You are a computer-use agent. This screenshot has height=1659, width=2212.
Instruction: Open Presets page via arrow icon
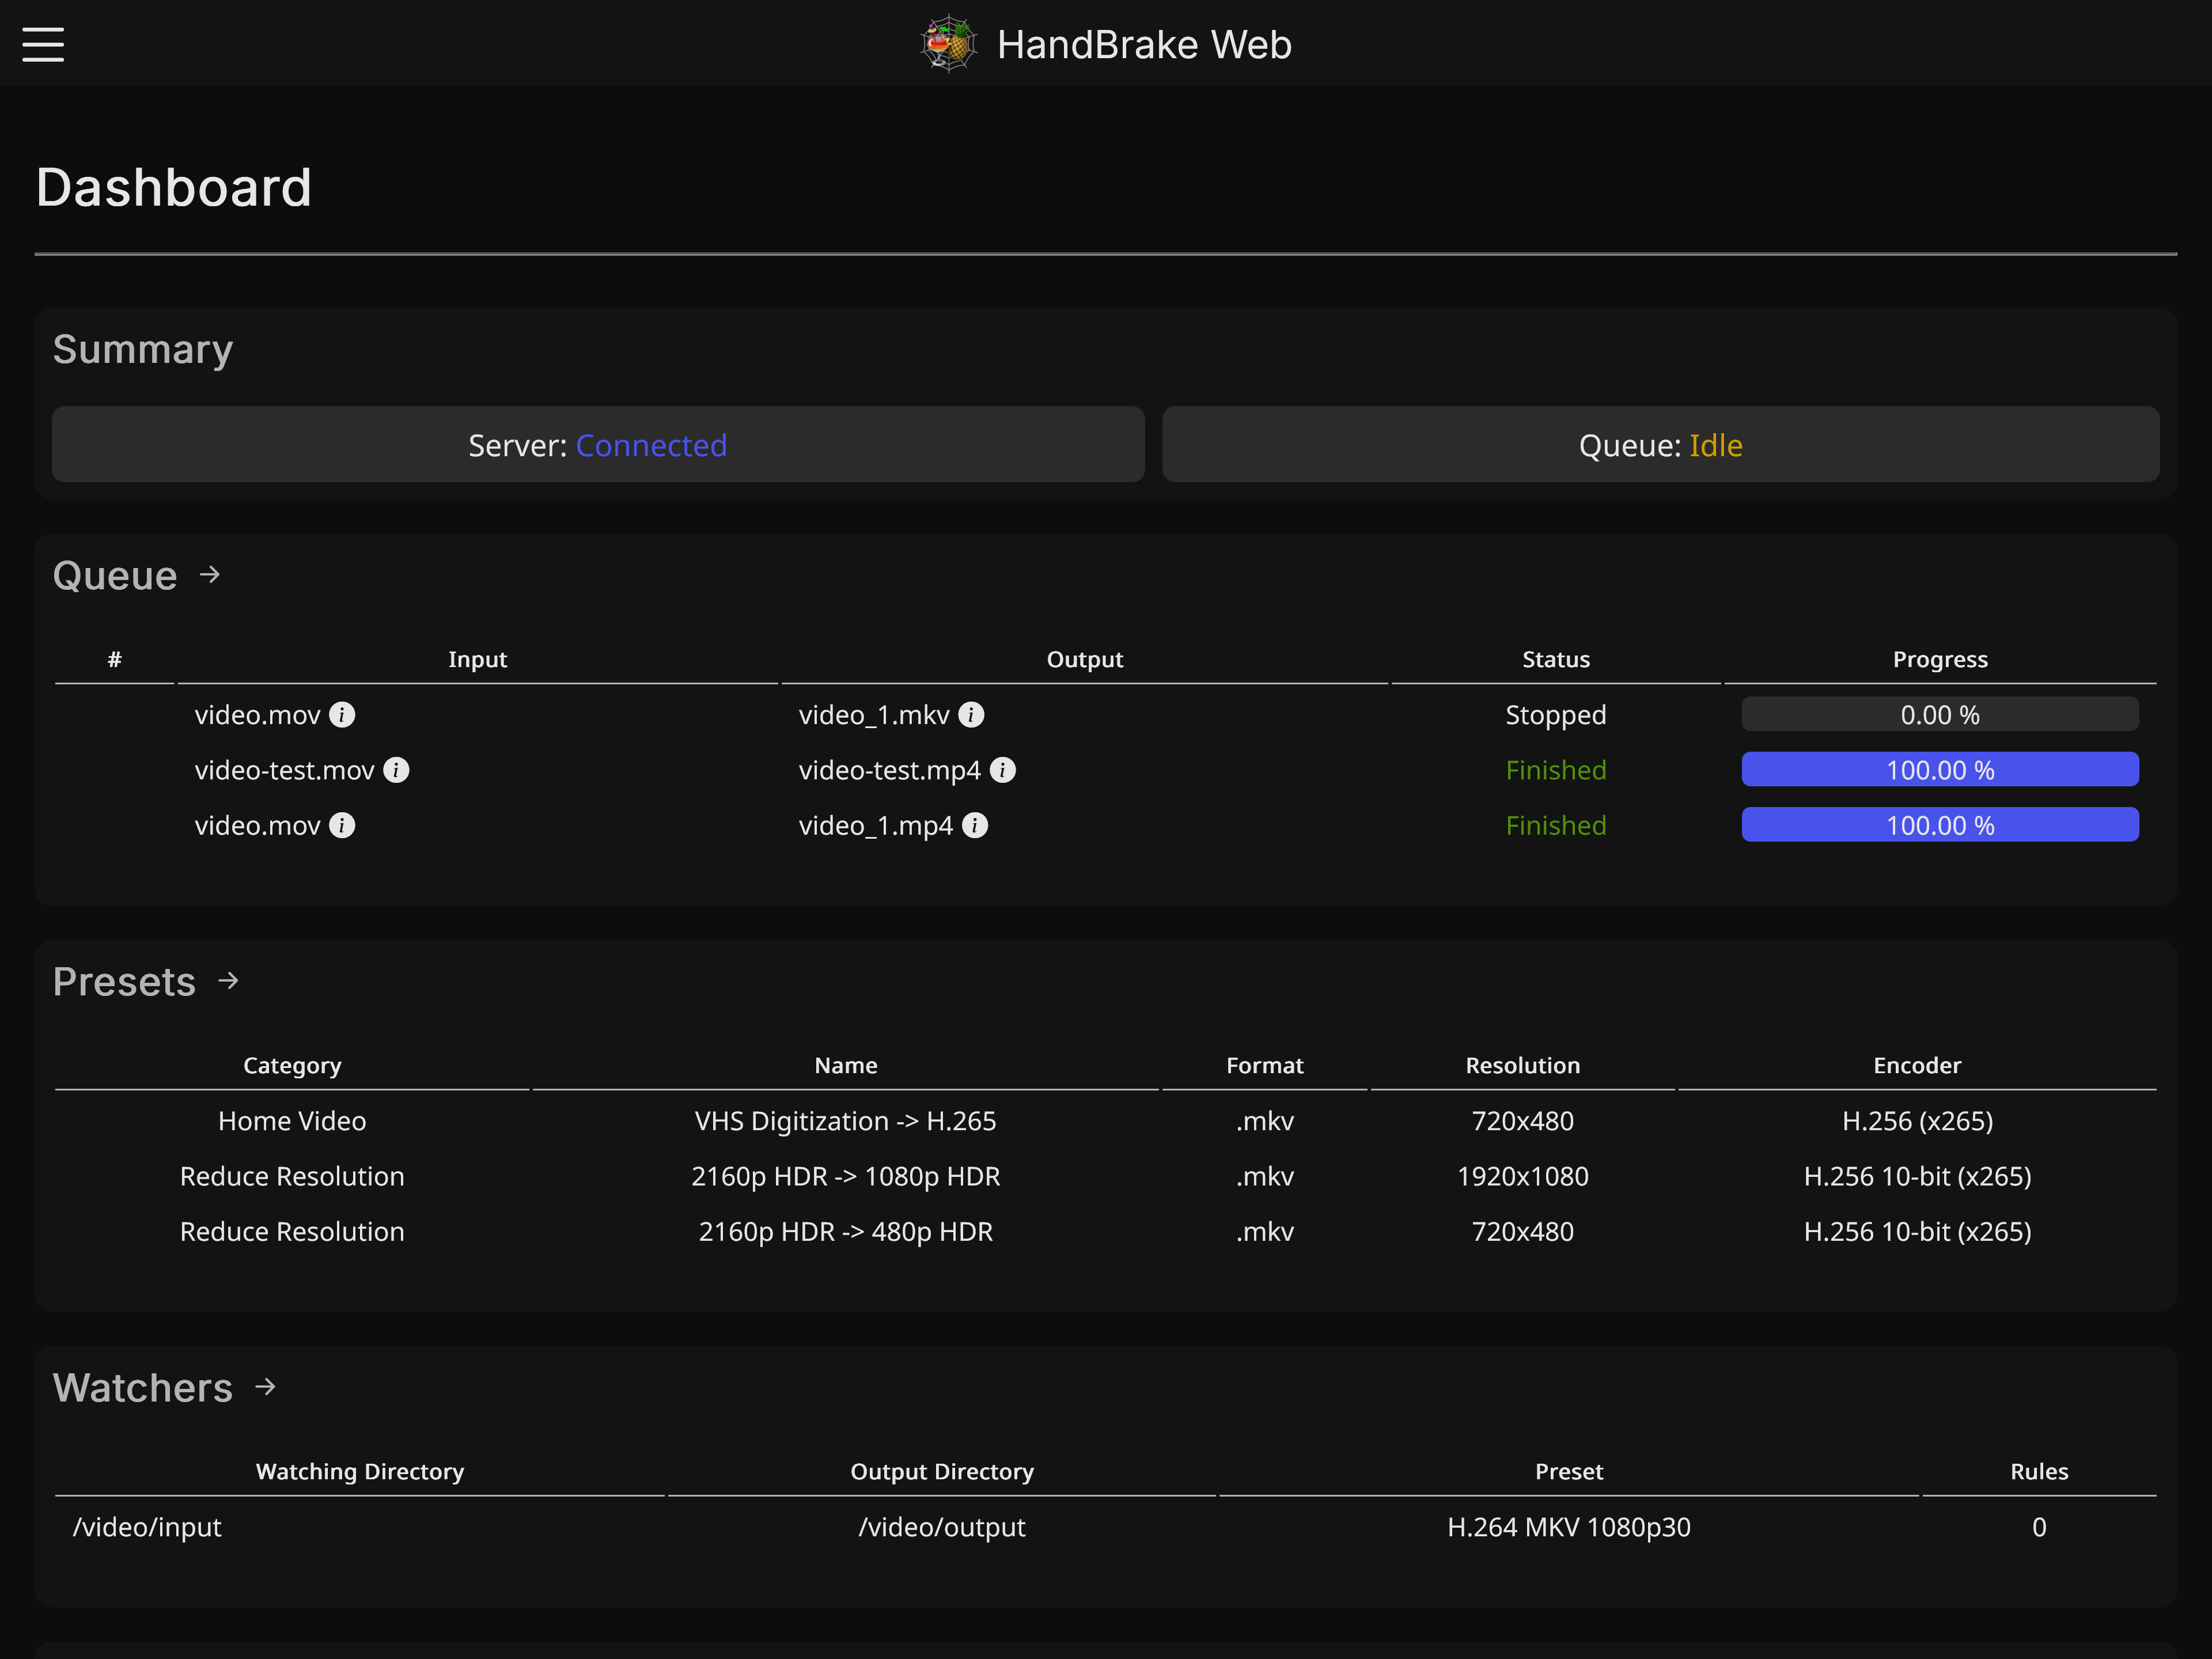point(229,980)
